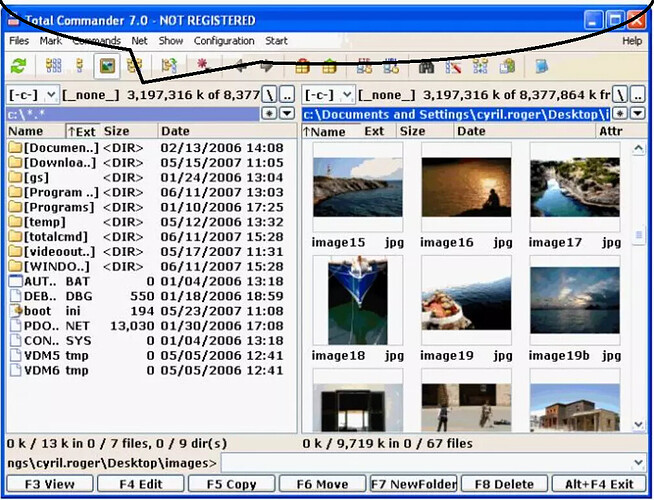Open the right panel drive dropdown [-c-]
The image size is (654, 500).
[346, 94]
